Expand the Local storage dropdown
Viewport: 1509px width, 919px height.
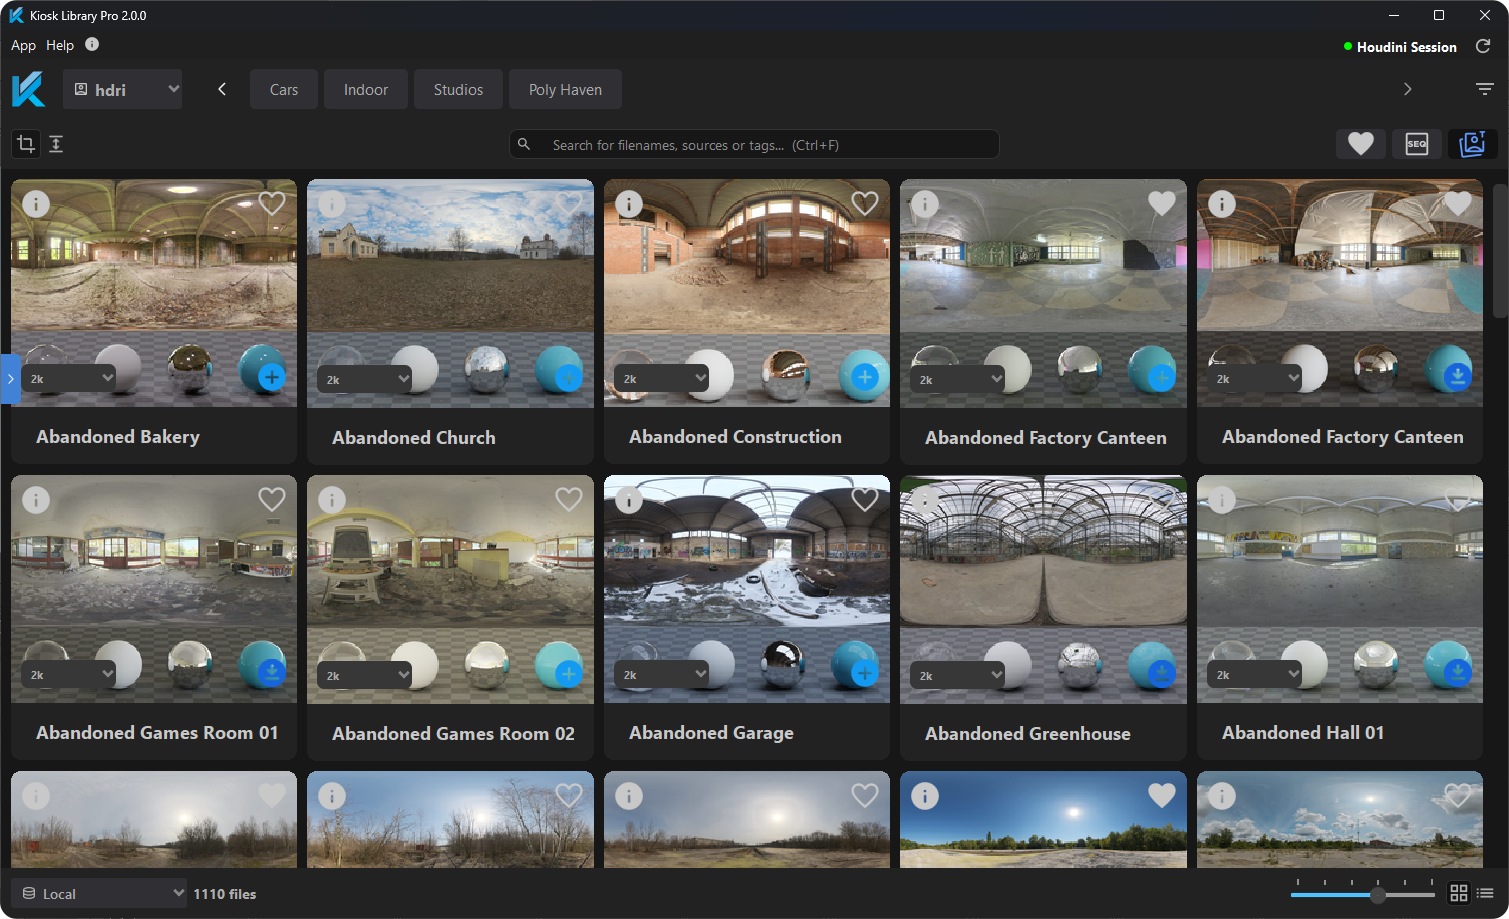100,893
